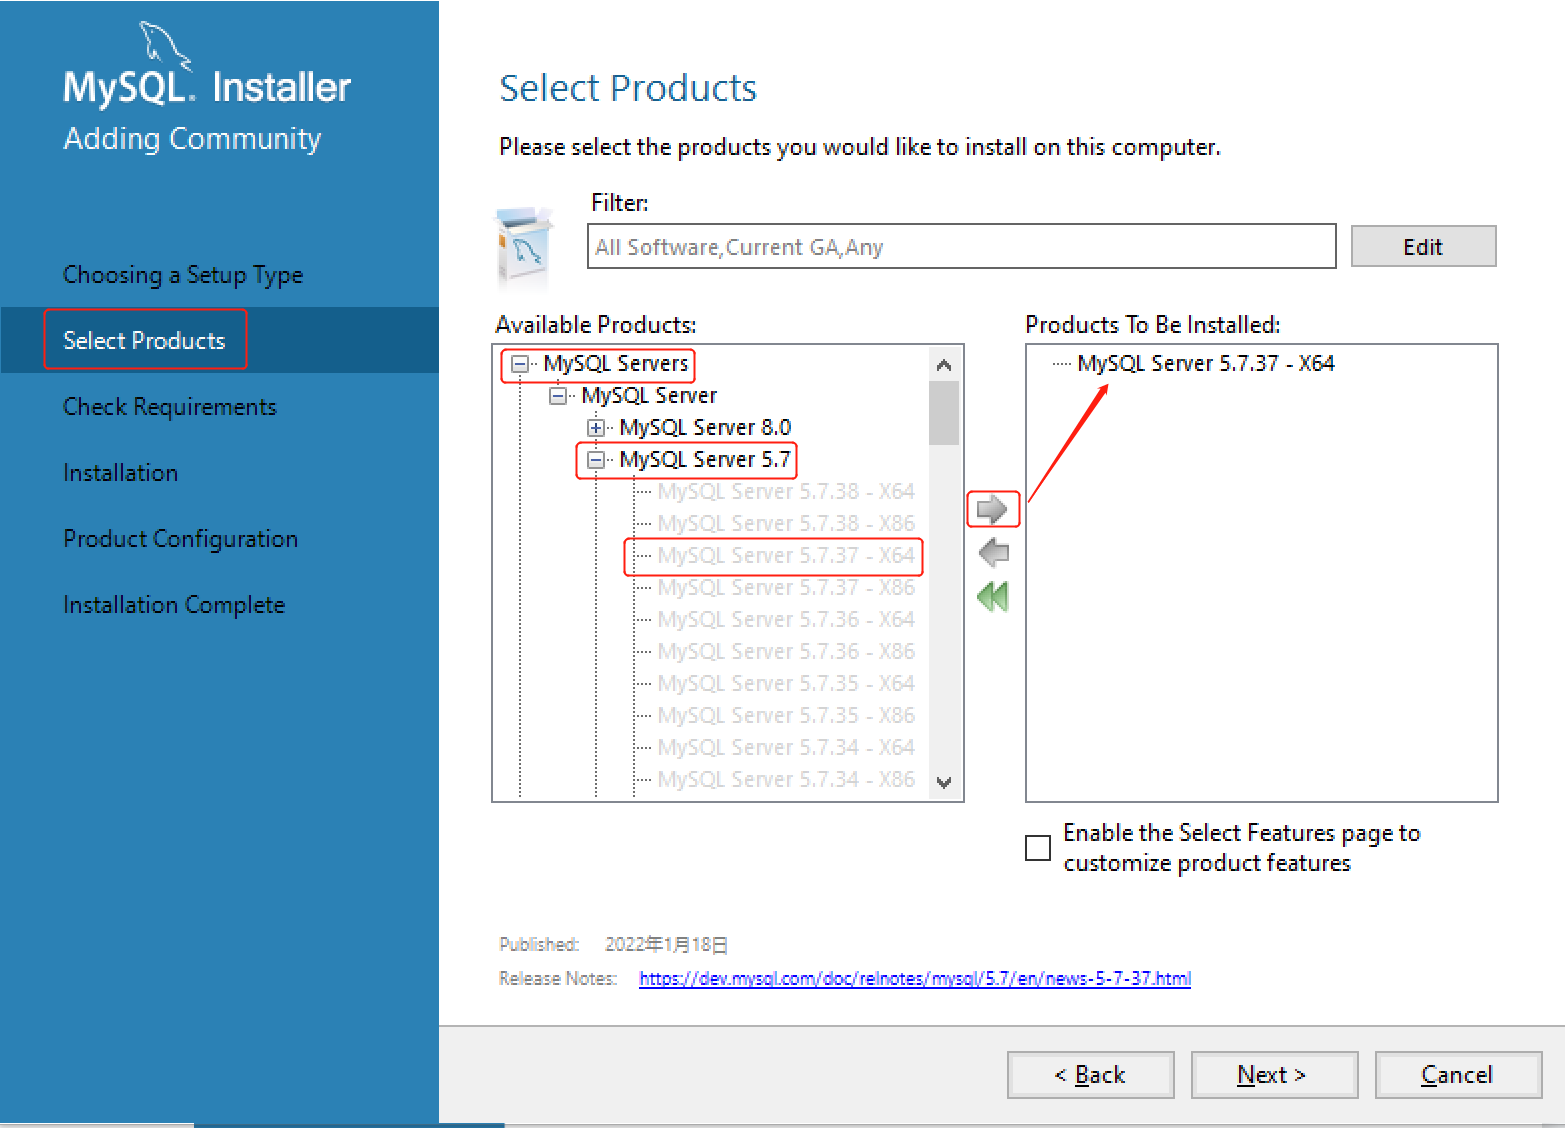The width and height of the screenshot is (1565, 1128).
Task: Click the Next button
Action: click(x=1272, y=1074)
